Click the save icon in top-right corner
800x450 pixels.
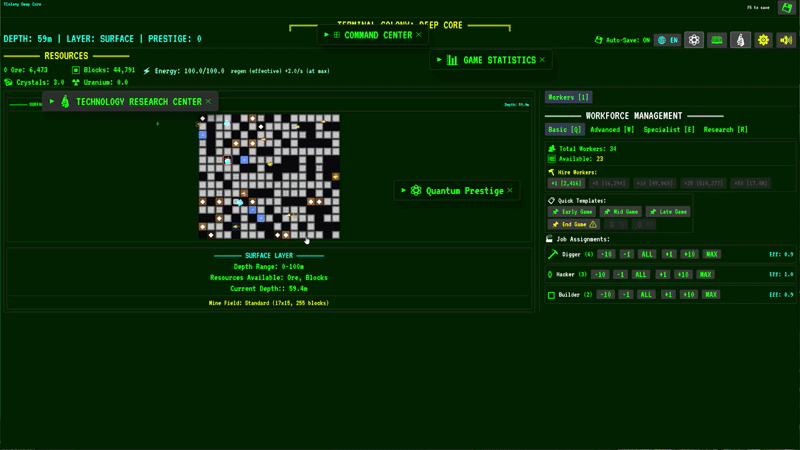coord(787,8)
